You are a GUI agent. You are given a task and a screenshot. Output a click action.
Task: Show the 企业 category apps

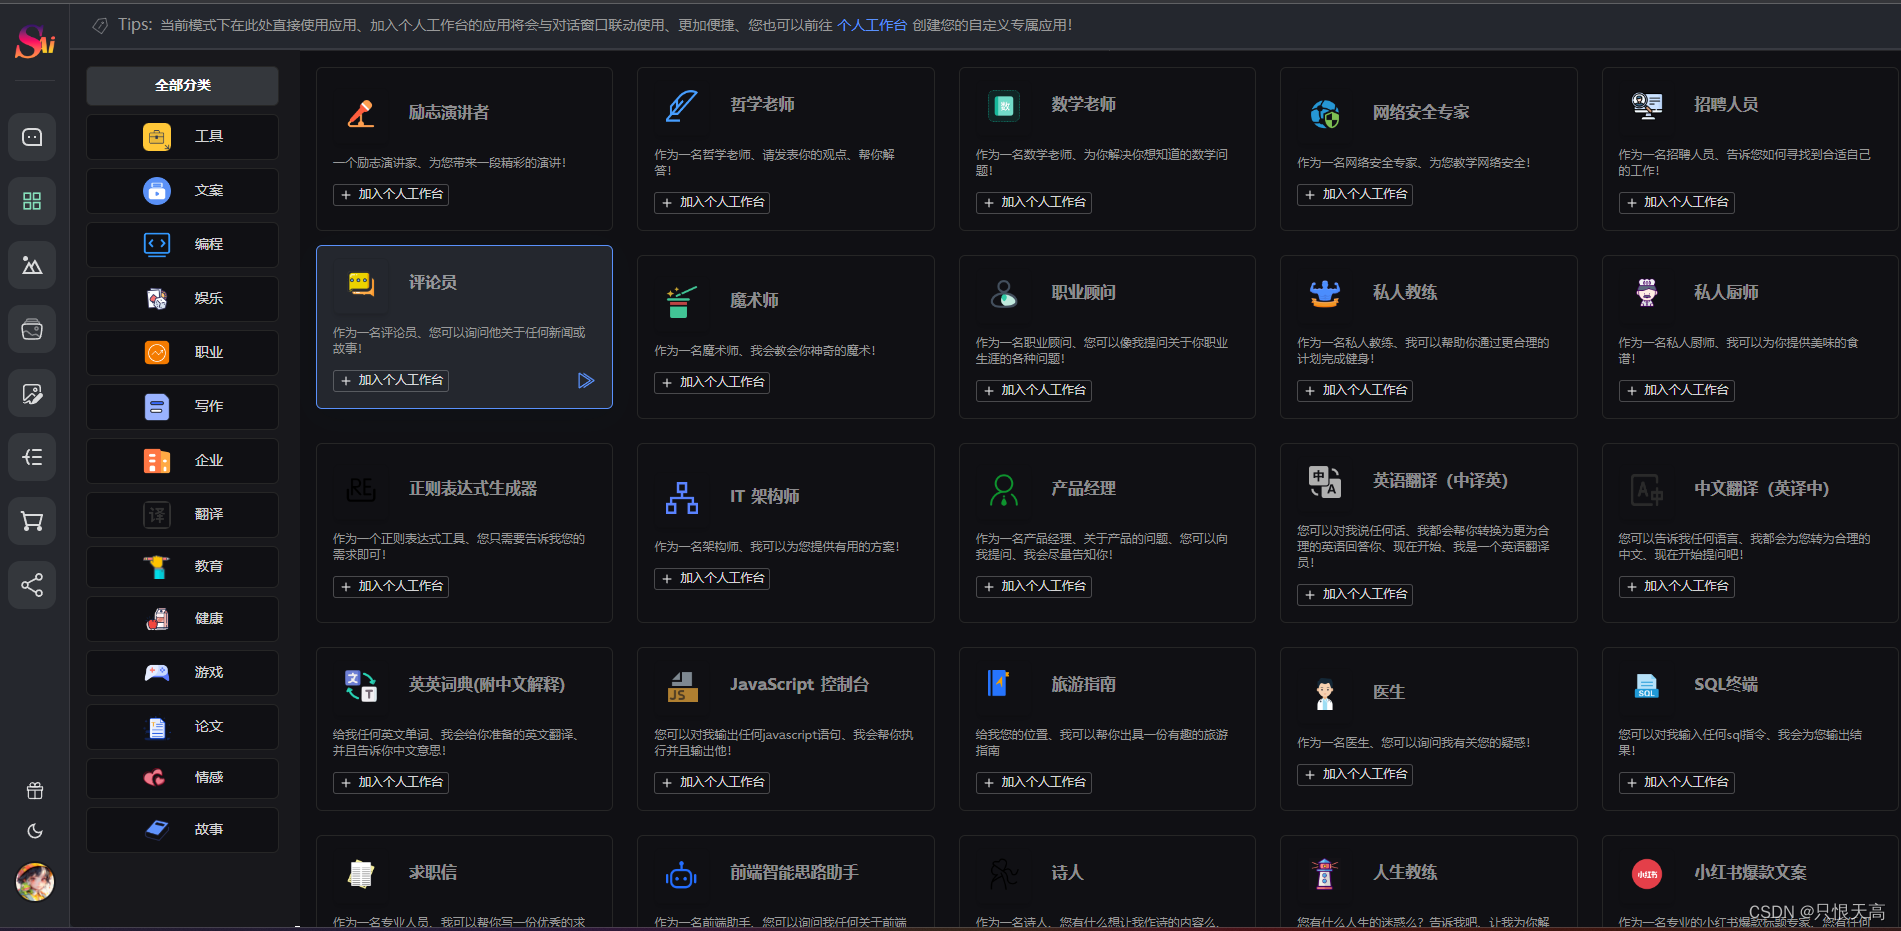pos(182,461)
